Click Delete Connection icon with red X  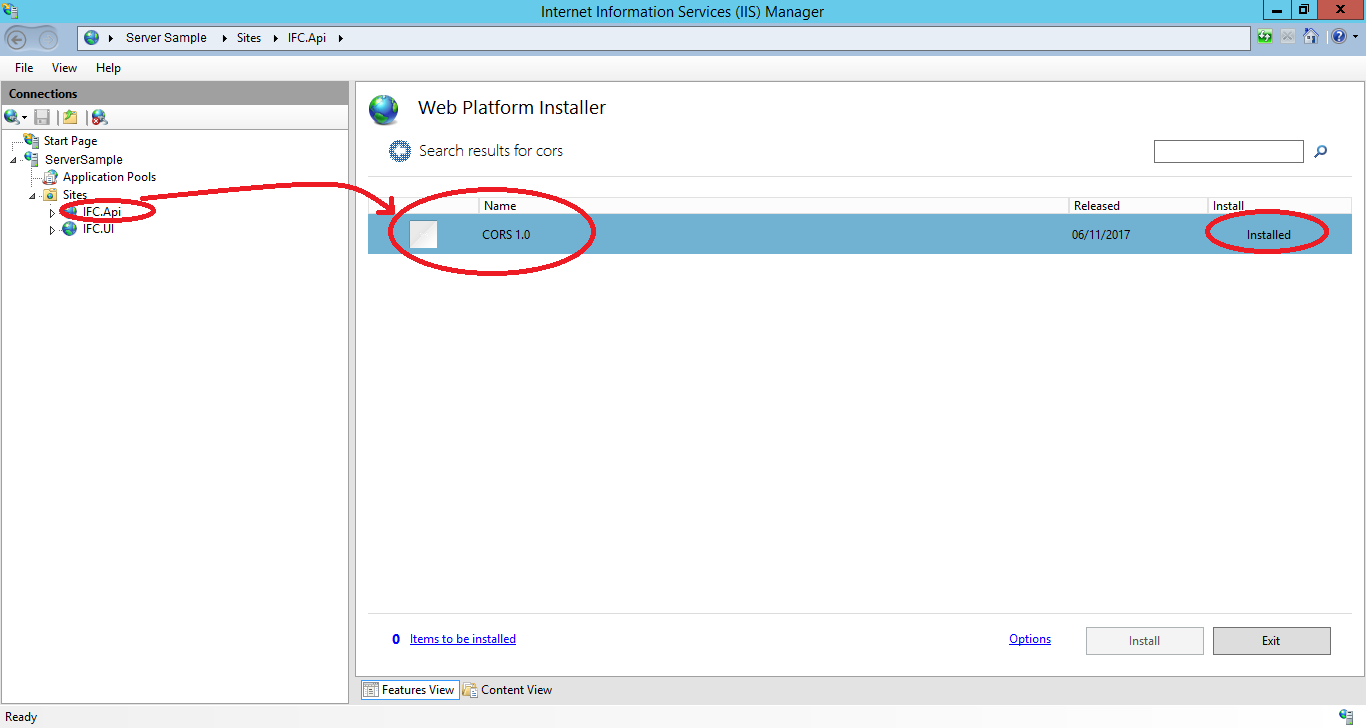click(x=99, y=117)
